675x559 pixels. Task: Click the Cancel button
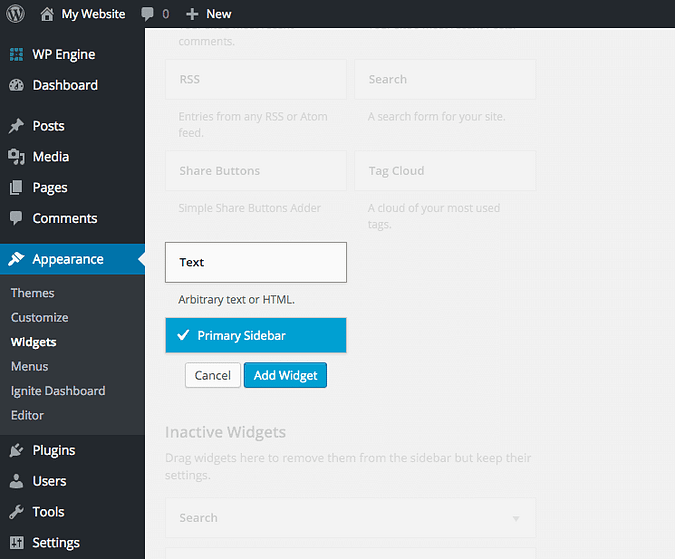tap(213, 375)
